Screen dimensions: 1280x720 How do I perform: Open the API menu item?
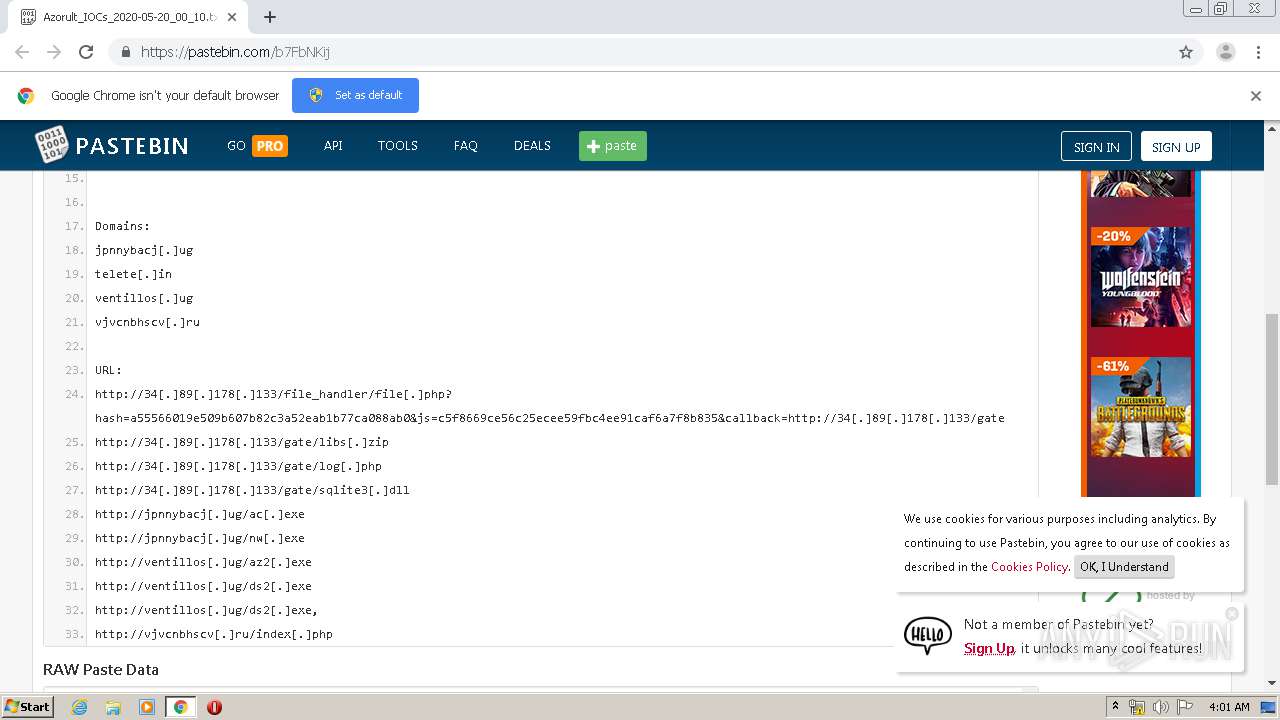click(x=333, y=146)
